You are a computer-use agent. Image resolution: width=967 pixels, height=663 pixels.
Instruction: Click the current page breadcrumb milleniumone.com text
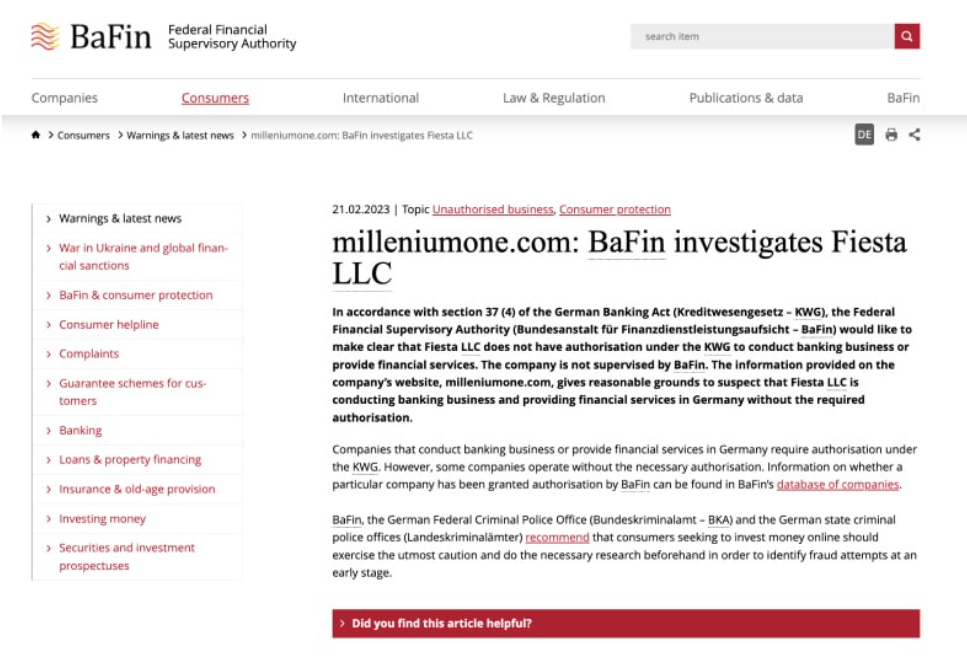click(x=361, y=135)
